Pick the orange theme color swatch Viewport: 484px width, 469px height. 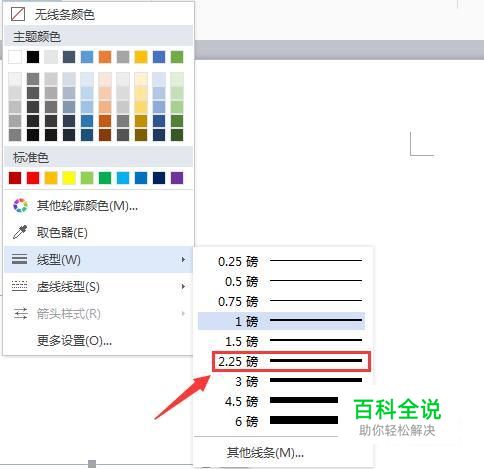[x=105, y=57]
